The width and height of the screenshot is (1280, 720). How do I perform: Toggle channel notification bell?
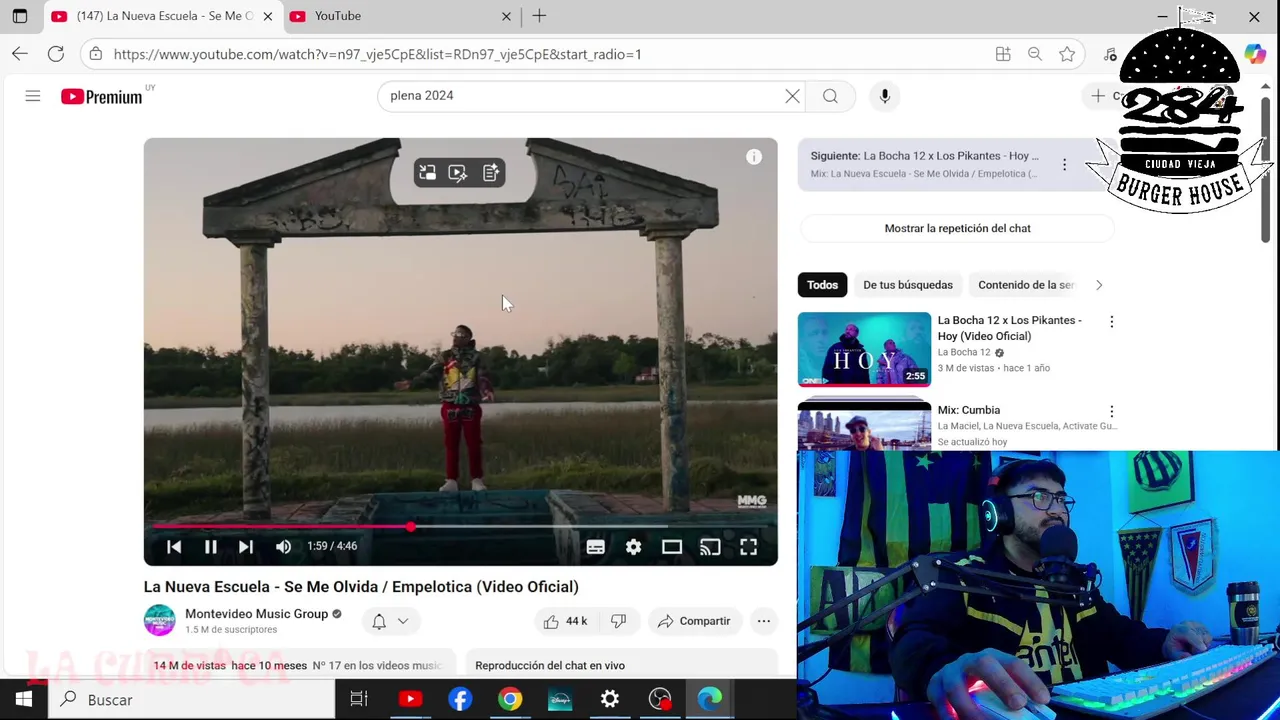(379, 621)
